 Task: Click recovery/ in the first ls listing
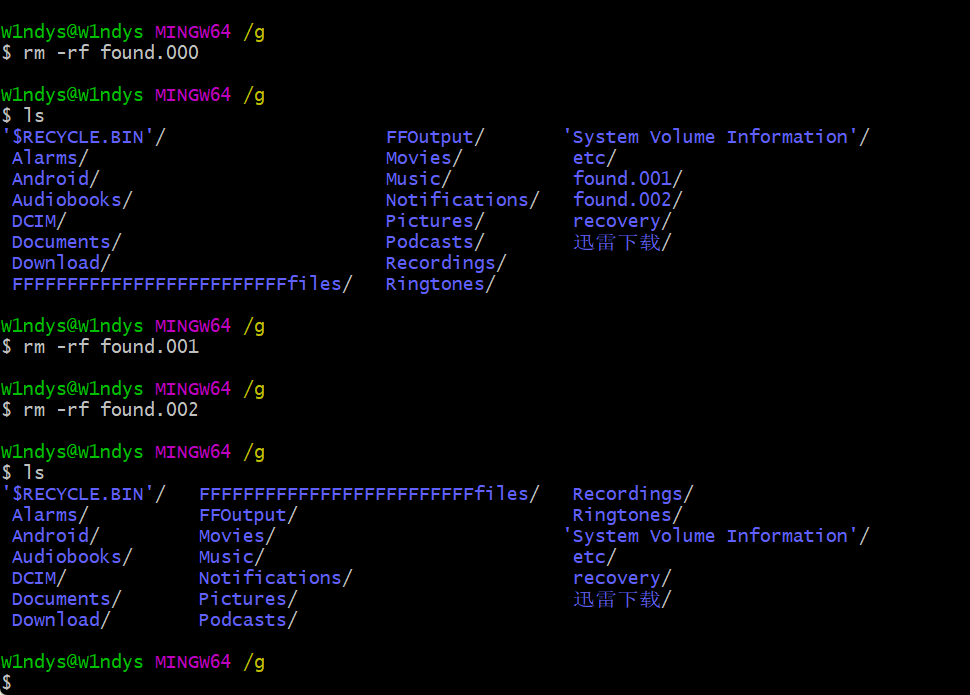pyautogui.click(x=621, y=221)
